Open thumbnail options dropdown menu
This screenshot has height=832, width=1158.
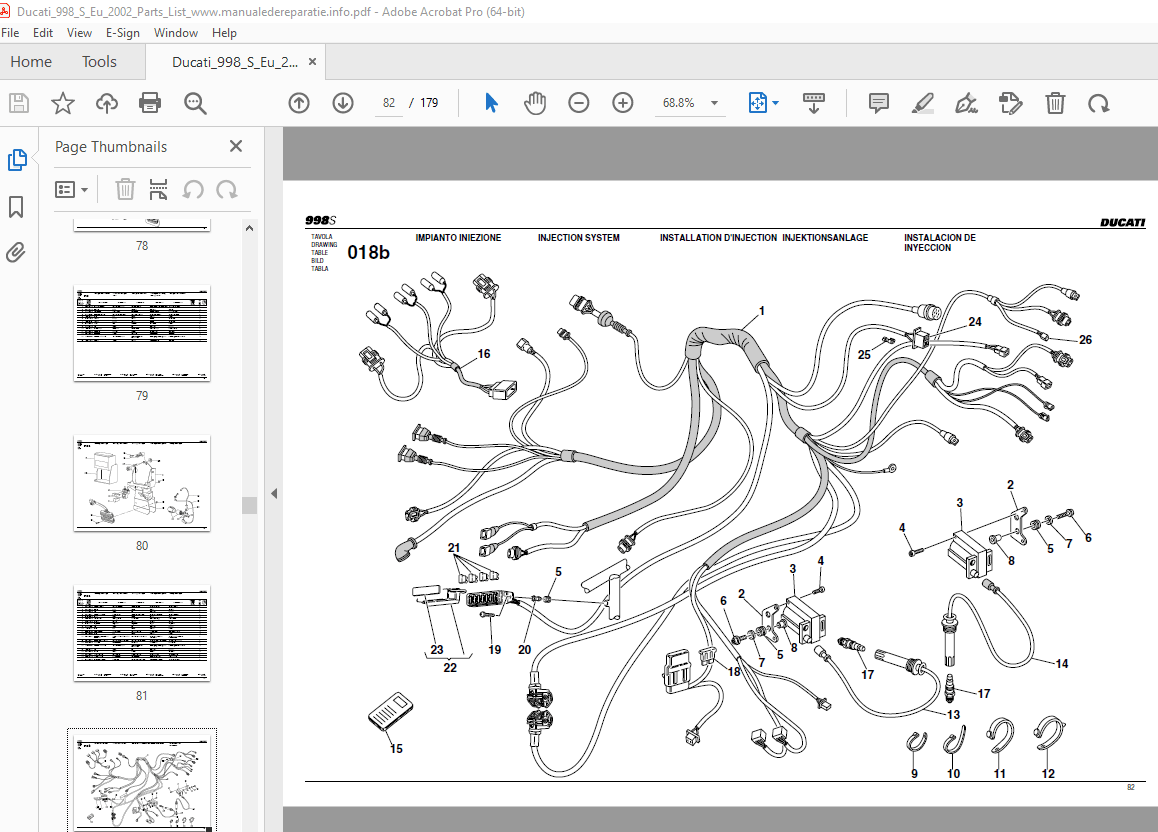pyautogui.click(x=72, y=189)
